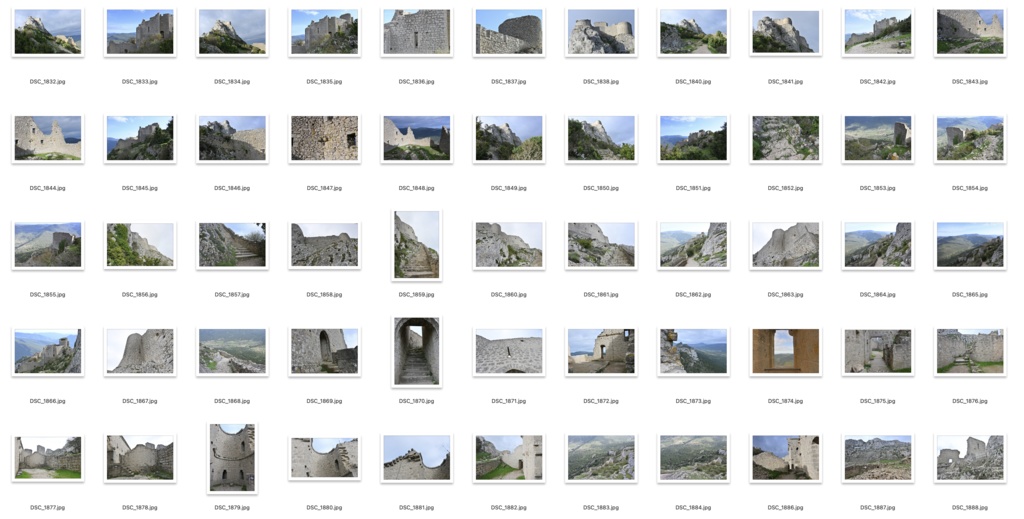Click the file name DSC_1841.jpg

coord(786,82)
